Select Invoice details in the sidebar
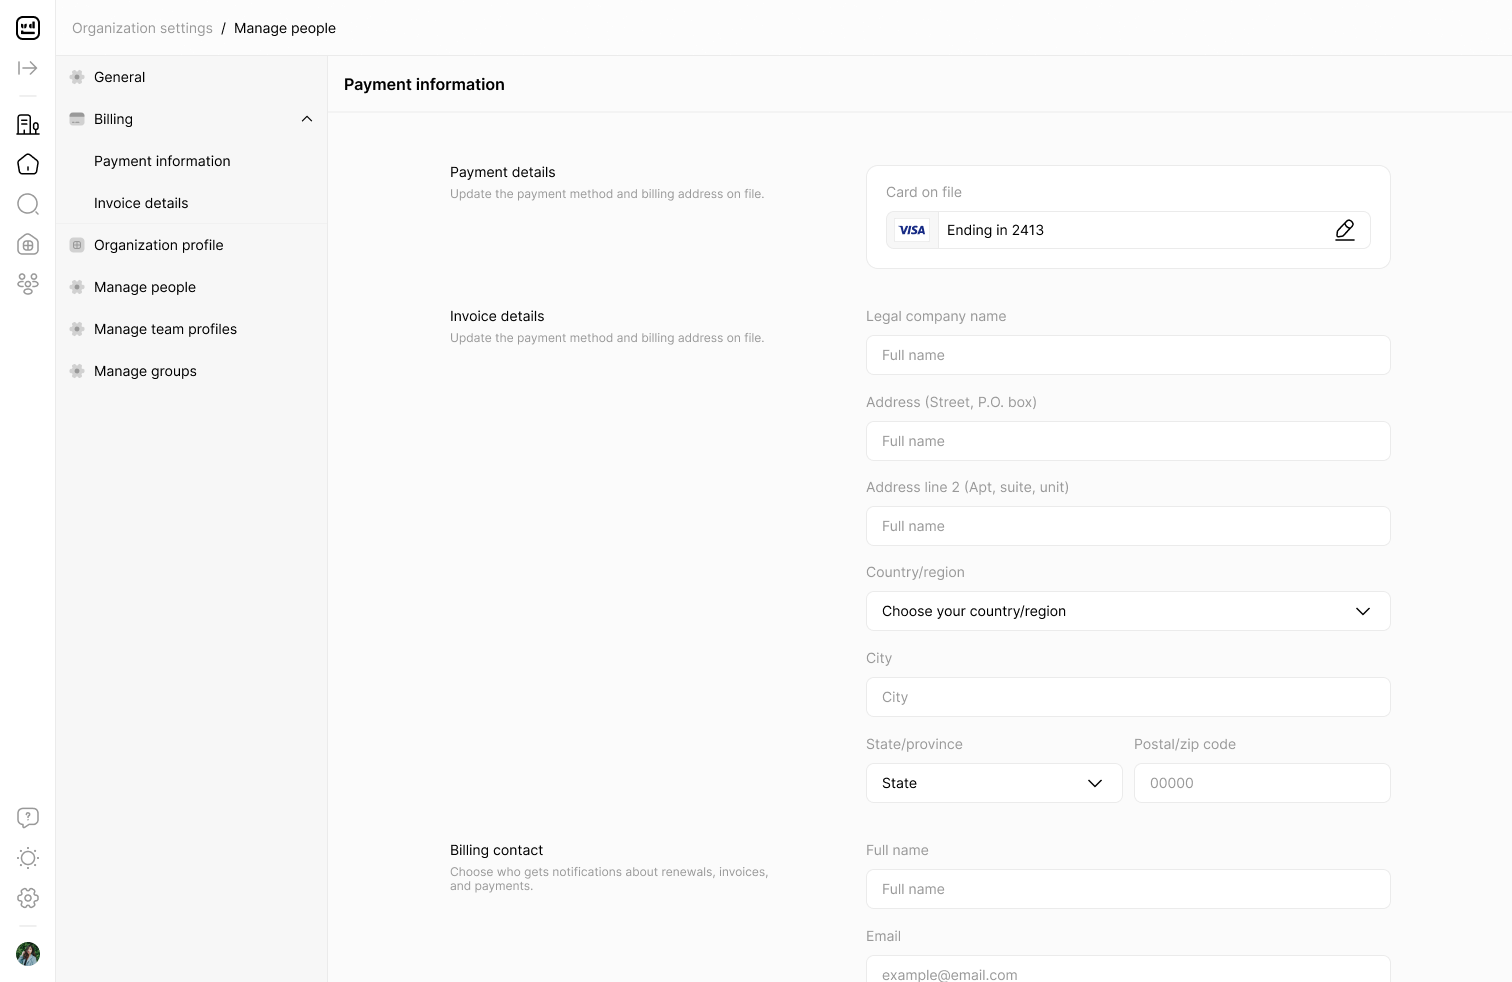Image resolution: width=1512 pixels, height=982 pixels. [141, 203]
